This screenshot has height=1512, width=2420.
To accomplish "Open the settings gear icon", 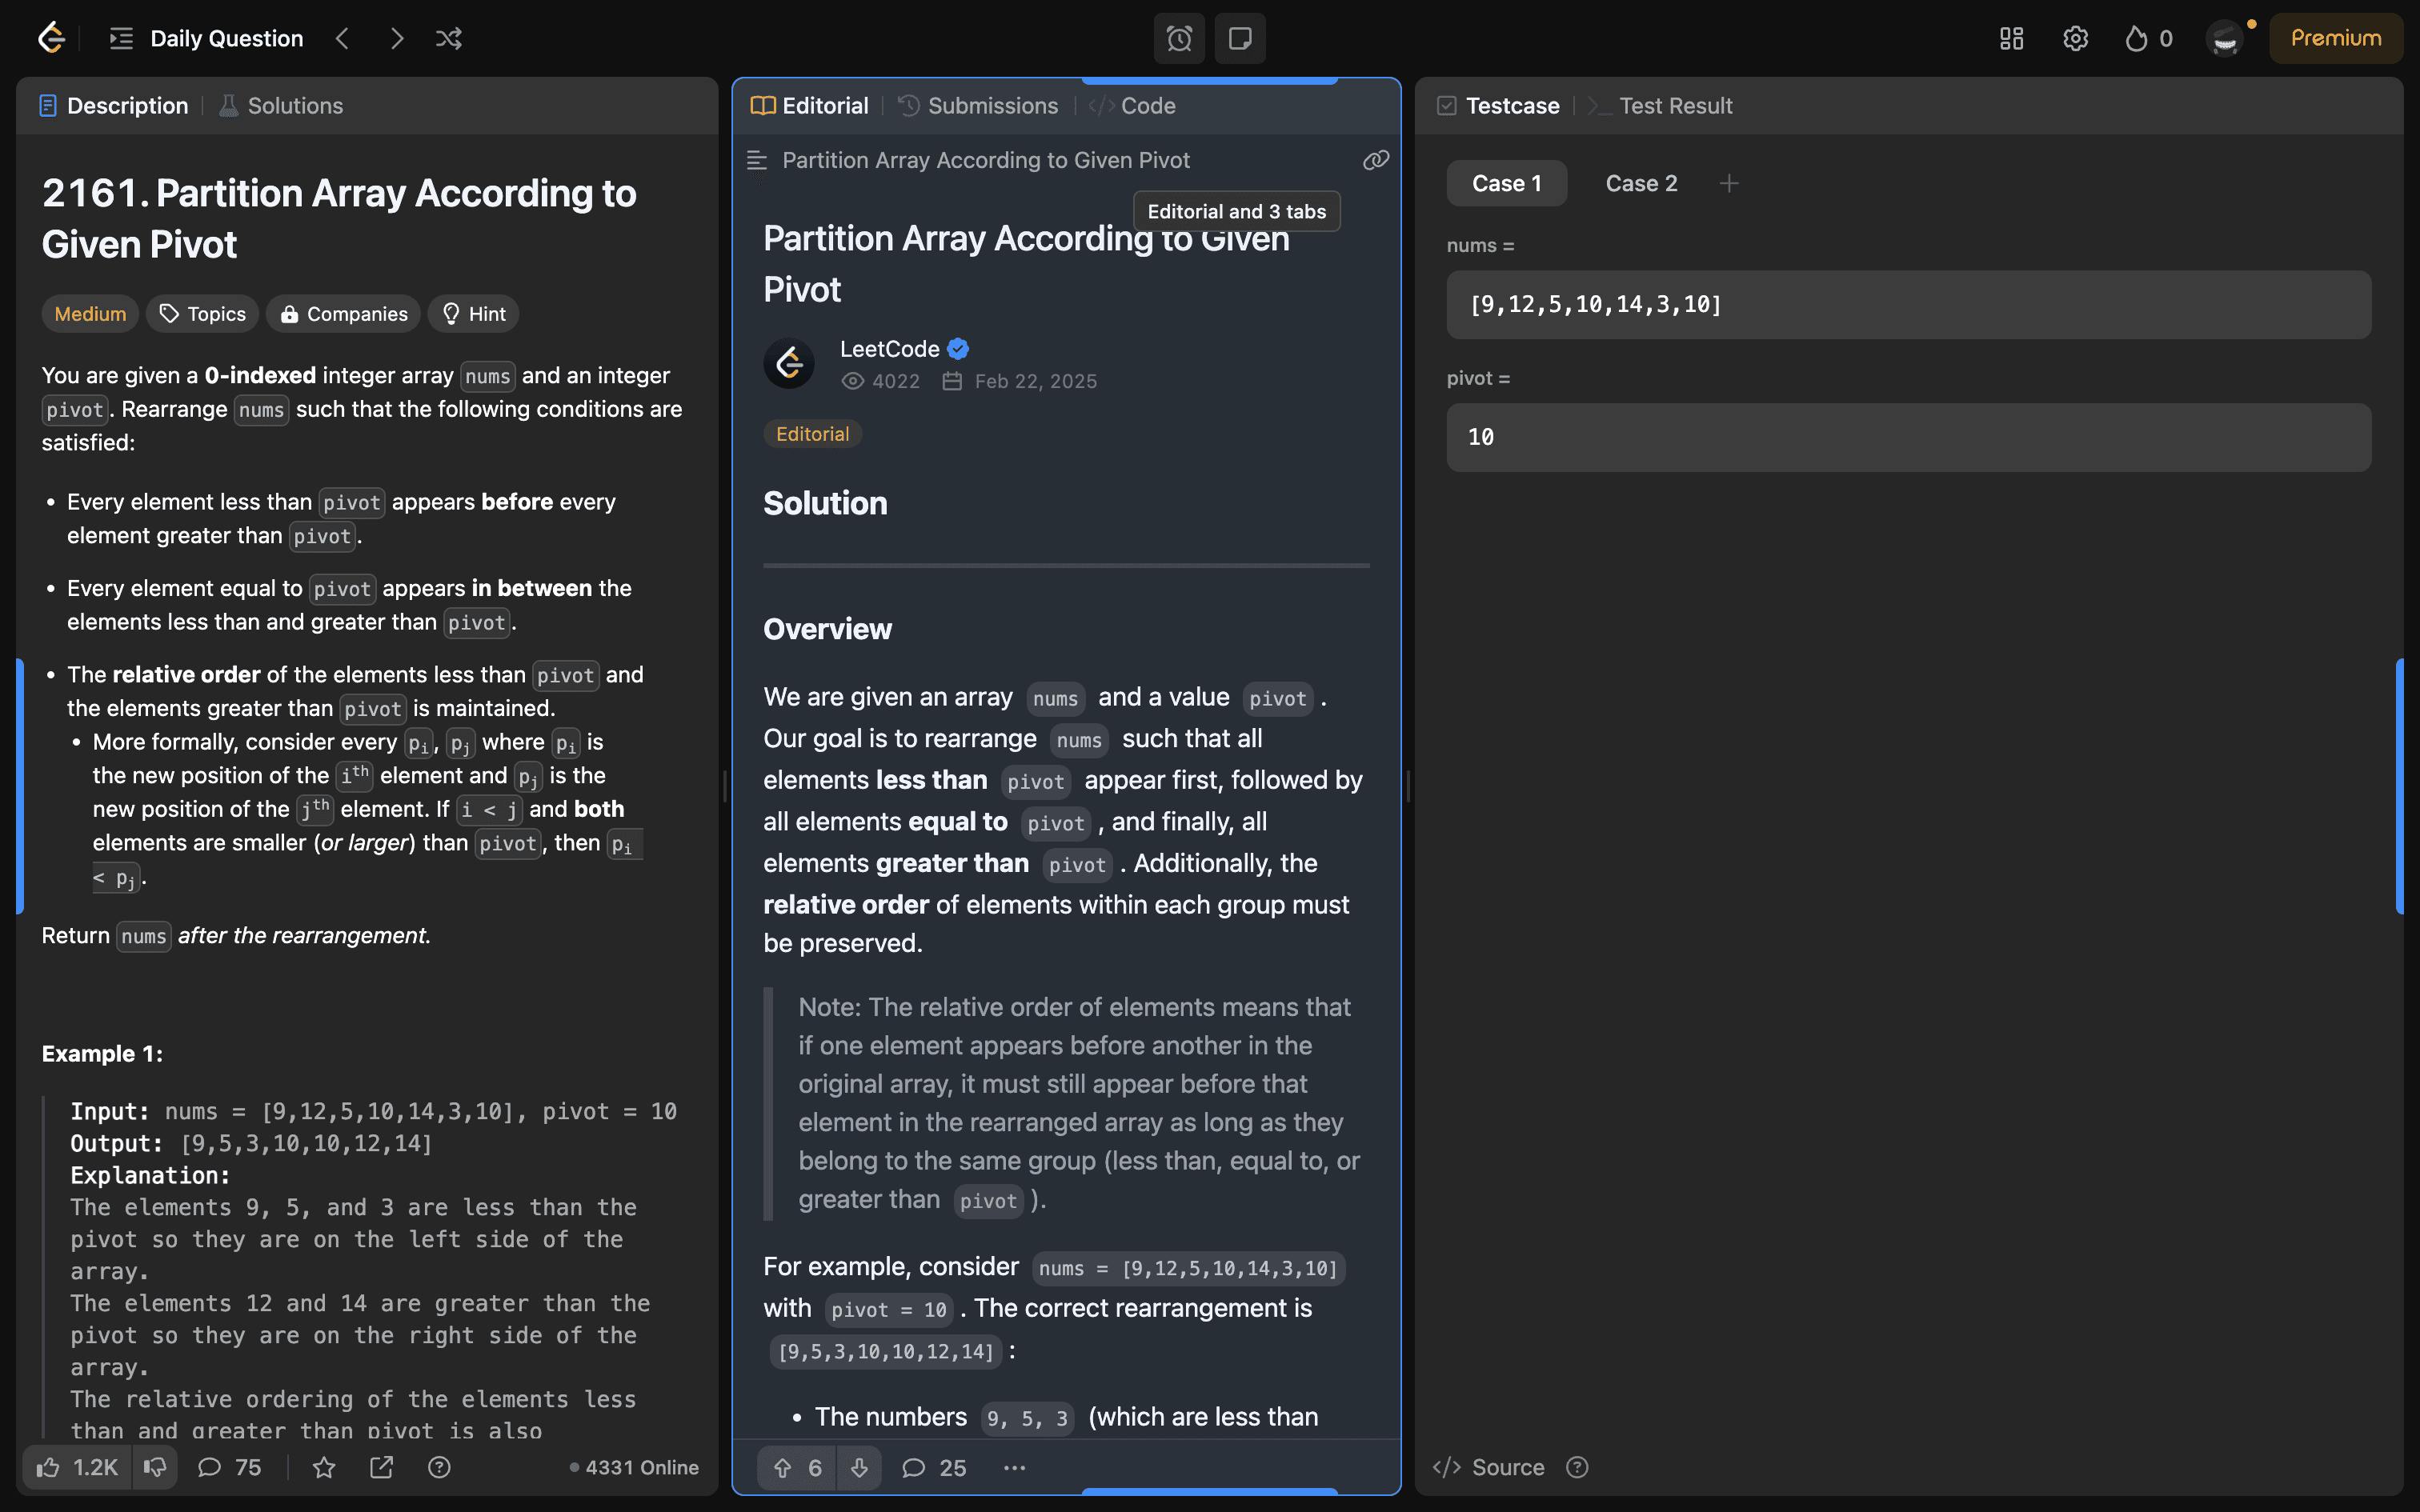I will coord(2075,38).
